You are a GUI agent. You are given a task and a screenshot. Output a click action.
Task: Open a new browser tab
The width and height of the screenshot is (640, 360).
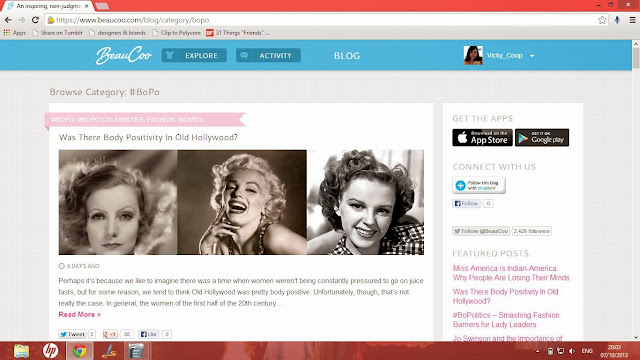[102, 6]
